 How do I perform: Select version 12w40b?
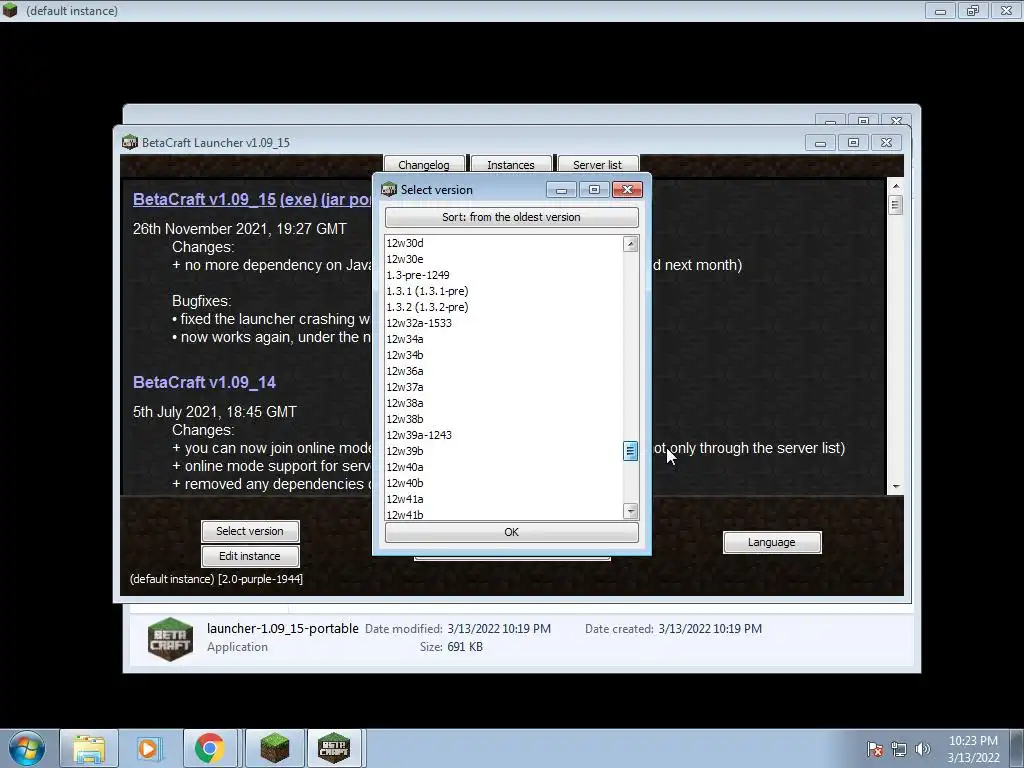pyautogui.click(x=504, y=483)
